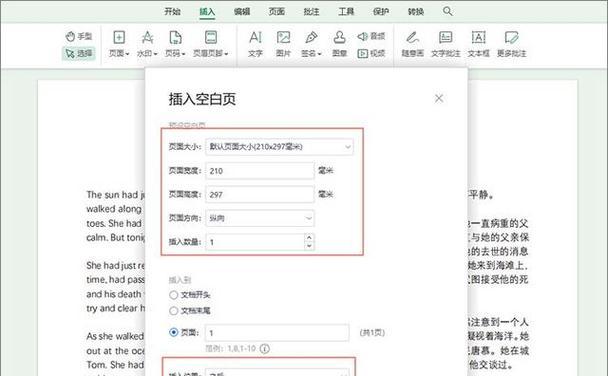This screenshot has width=608, height=376.
Task: Choose the Text Annotation (文字批注) tool
Action: (x=446, y=44)
